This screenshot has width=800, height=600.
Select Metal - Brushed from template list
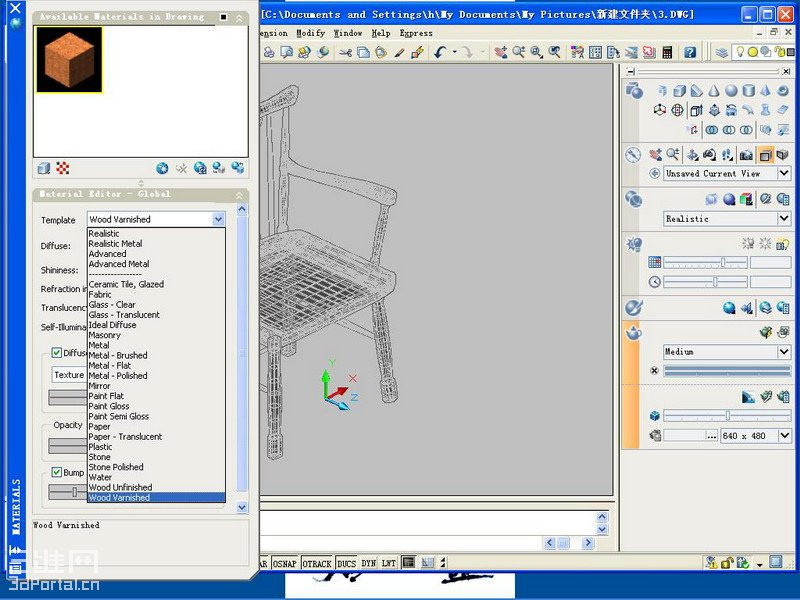118,355
